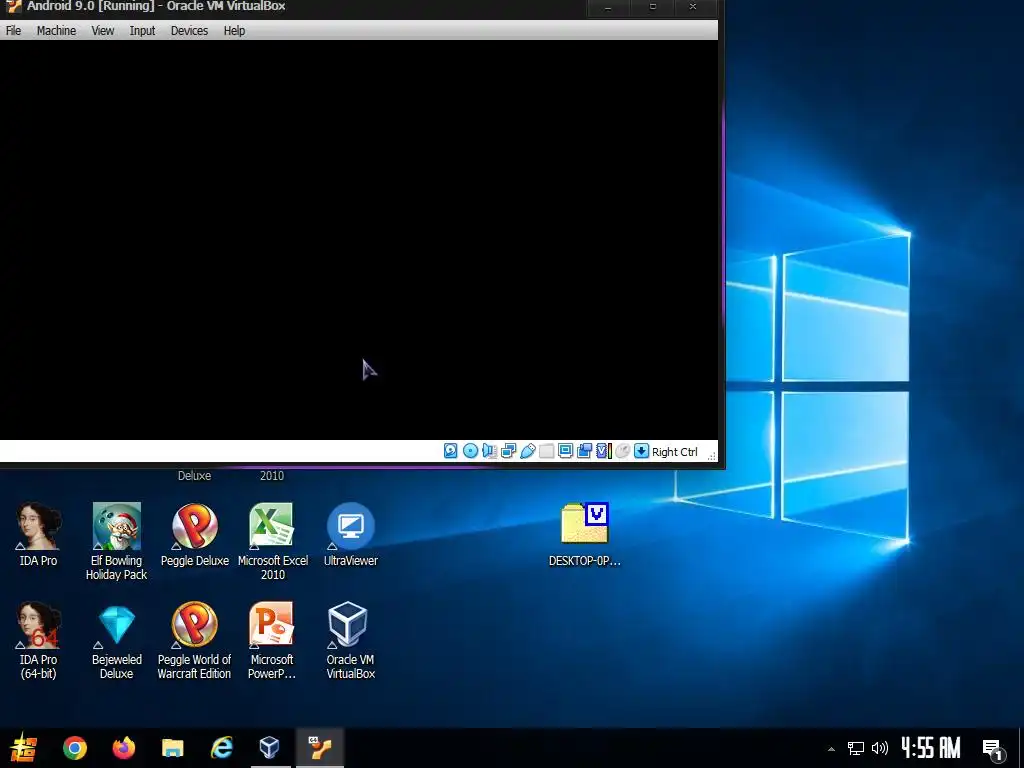The image size is (1024, 768).
Task: Select the IDA Pro desktop shortcut
Action: pyautogui.click(x=39, y=534)
